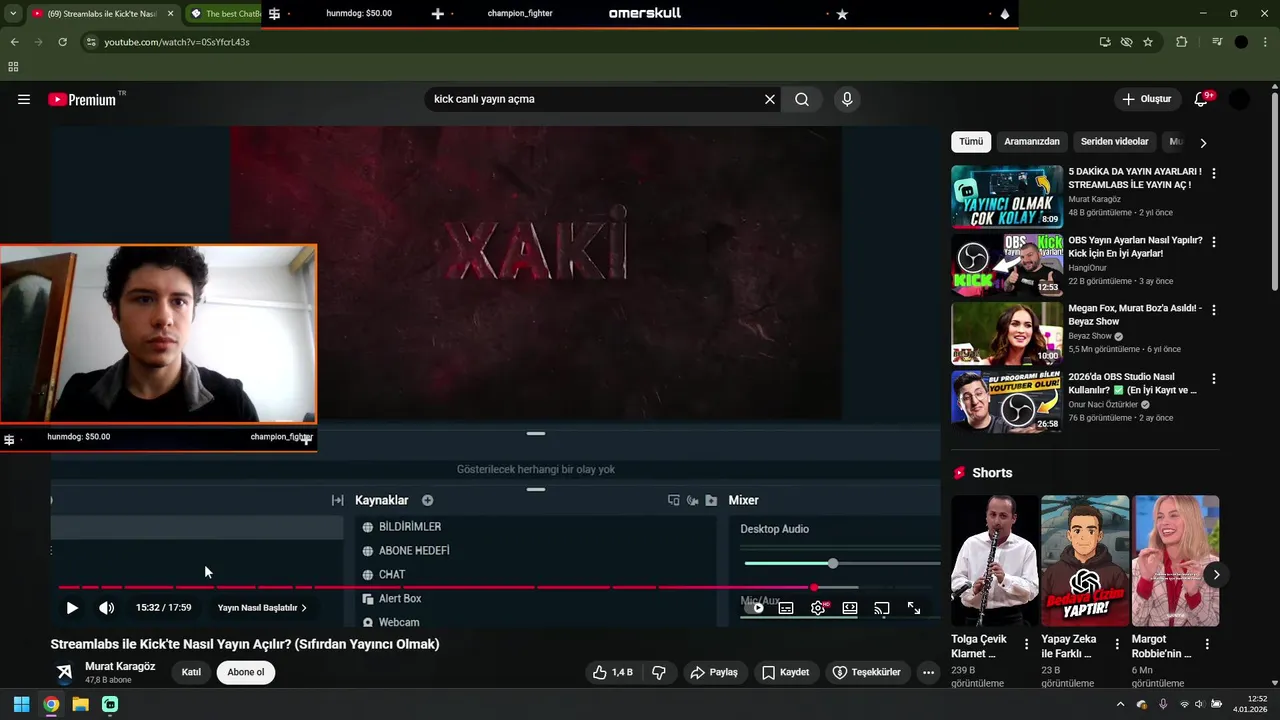Switch to The best ChatB browser tab
The height and width of the screenshot is (720, 1280).
pos(227,14)
